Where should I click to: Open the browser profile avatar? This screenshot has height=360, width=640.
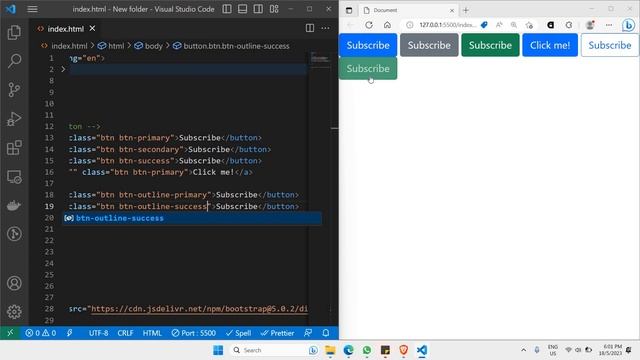coord(590,25)
